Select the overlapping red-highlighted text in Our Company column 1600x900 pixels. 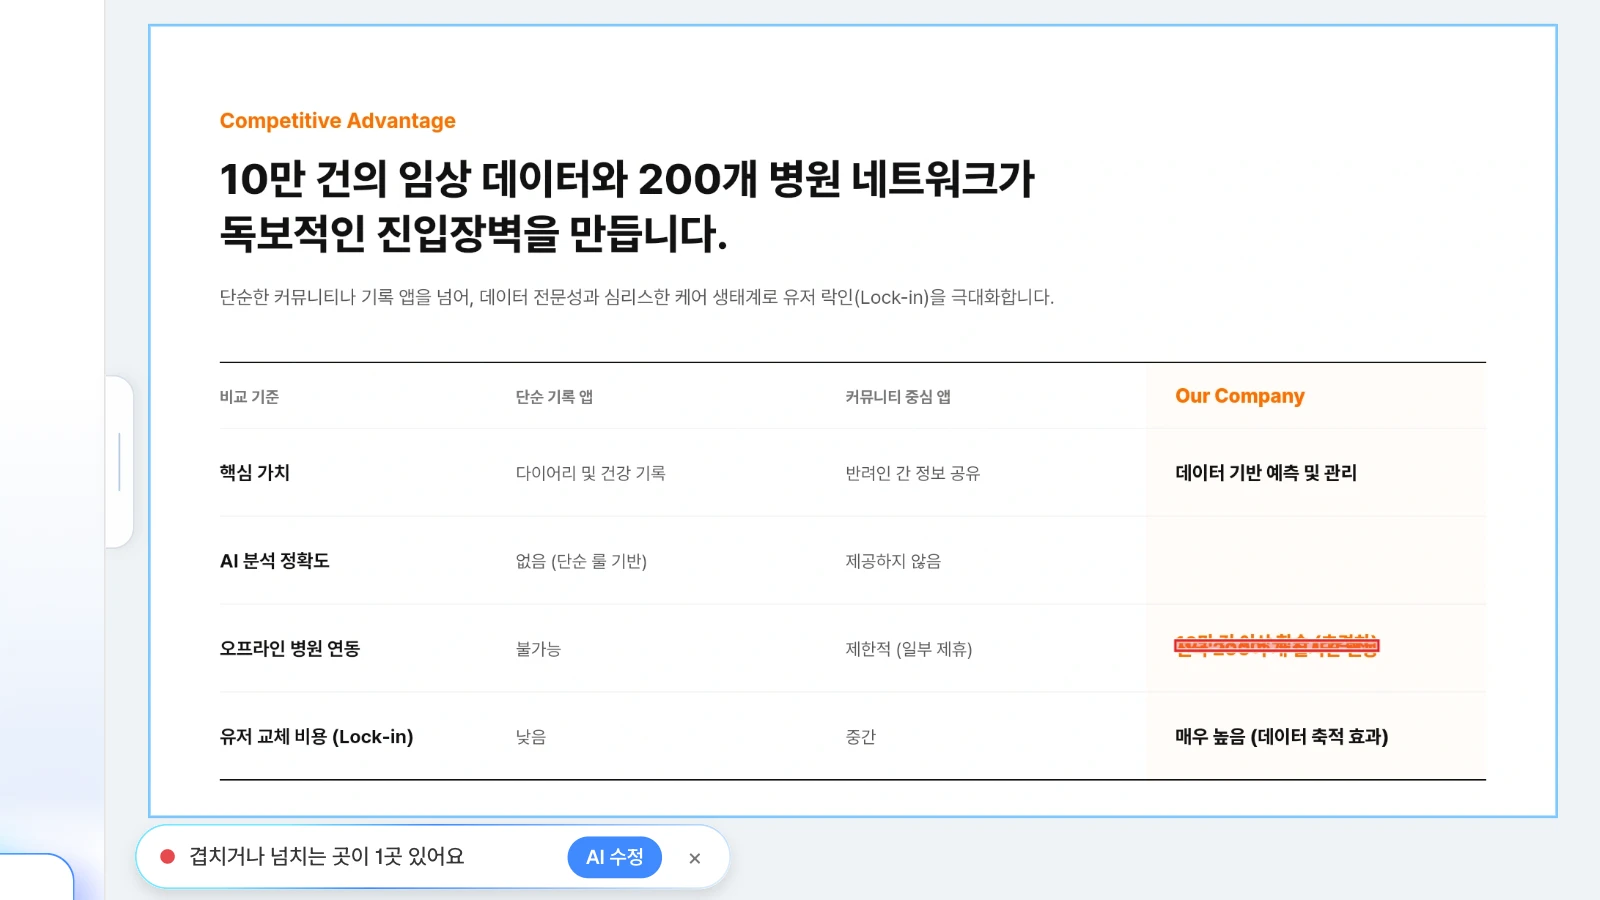[1277, 646]
